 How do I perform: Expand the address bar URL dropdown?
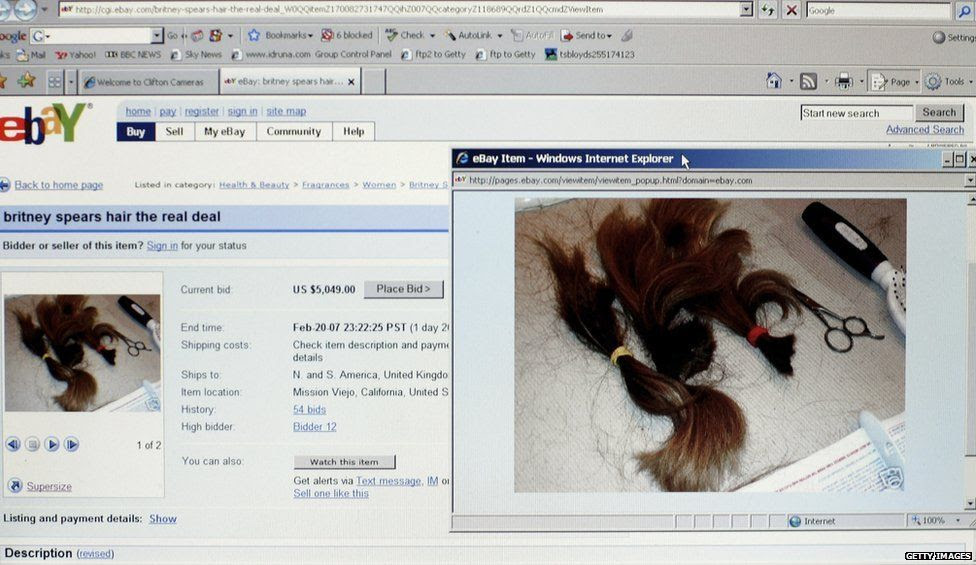tap(746, 9)
